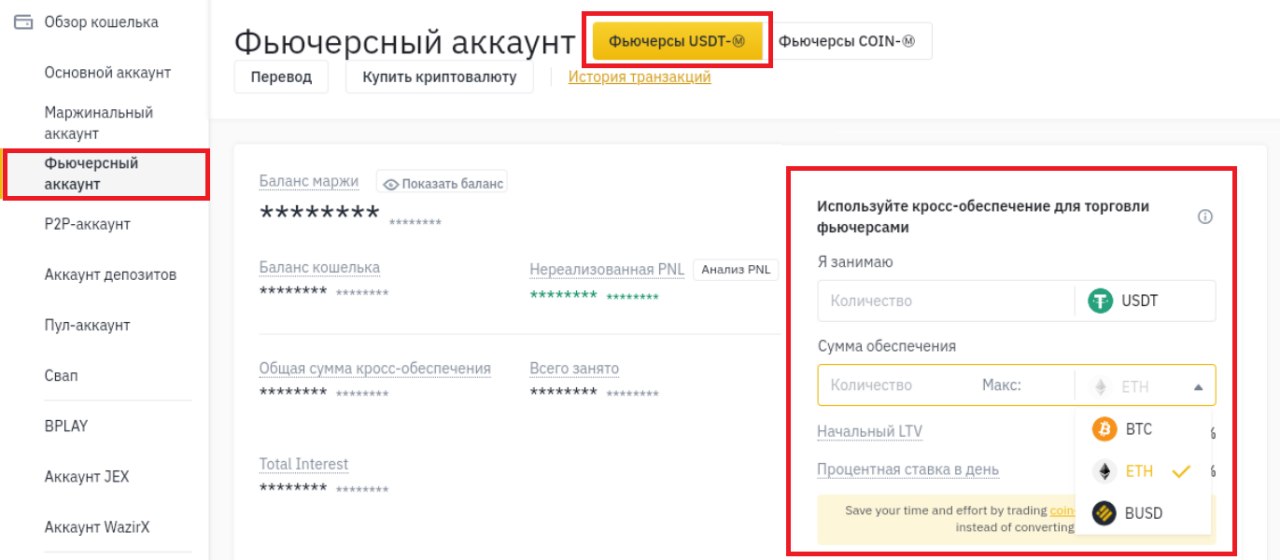This screenshot has height=560, width=1280.
Task: Click the eye icon to show balance
Action: point(391,184)
